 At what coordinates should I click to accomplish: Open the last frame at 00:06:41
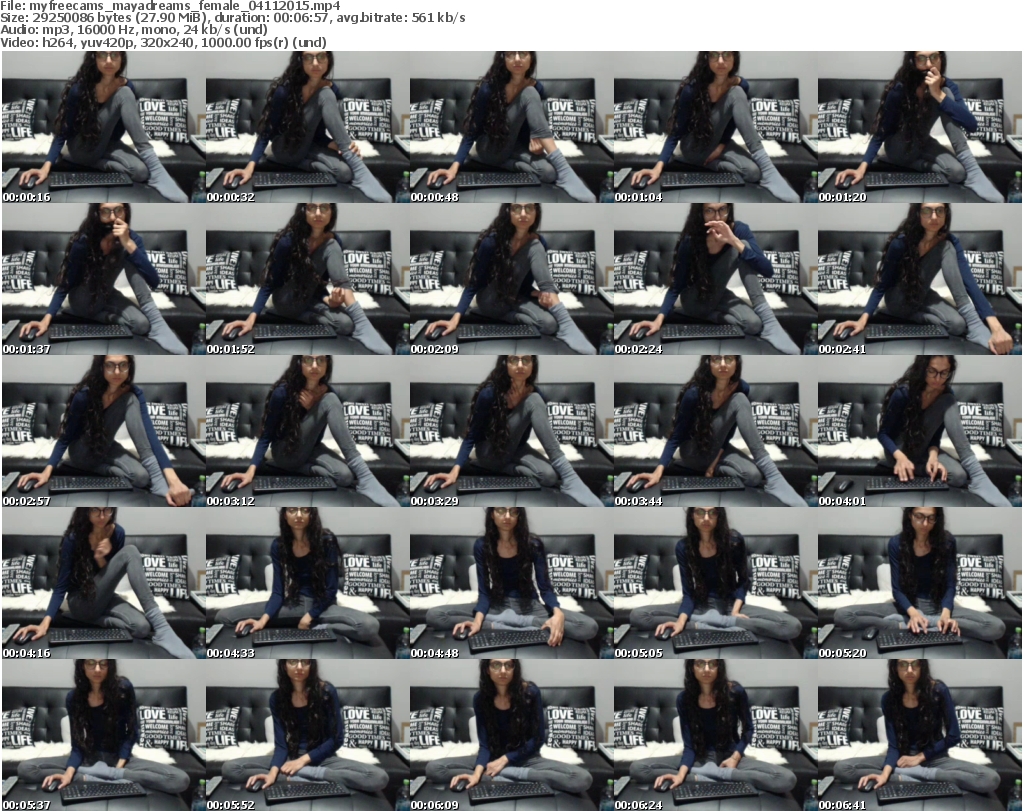point(920,735)
